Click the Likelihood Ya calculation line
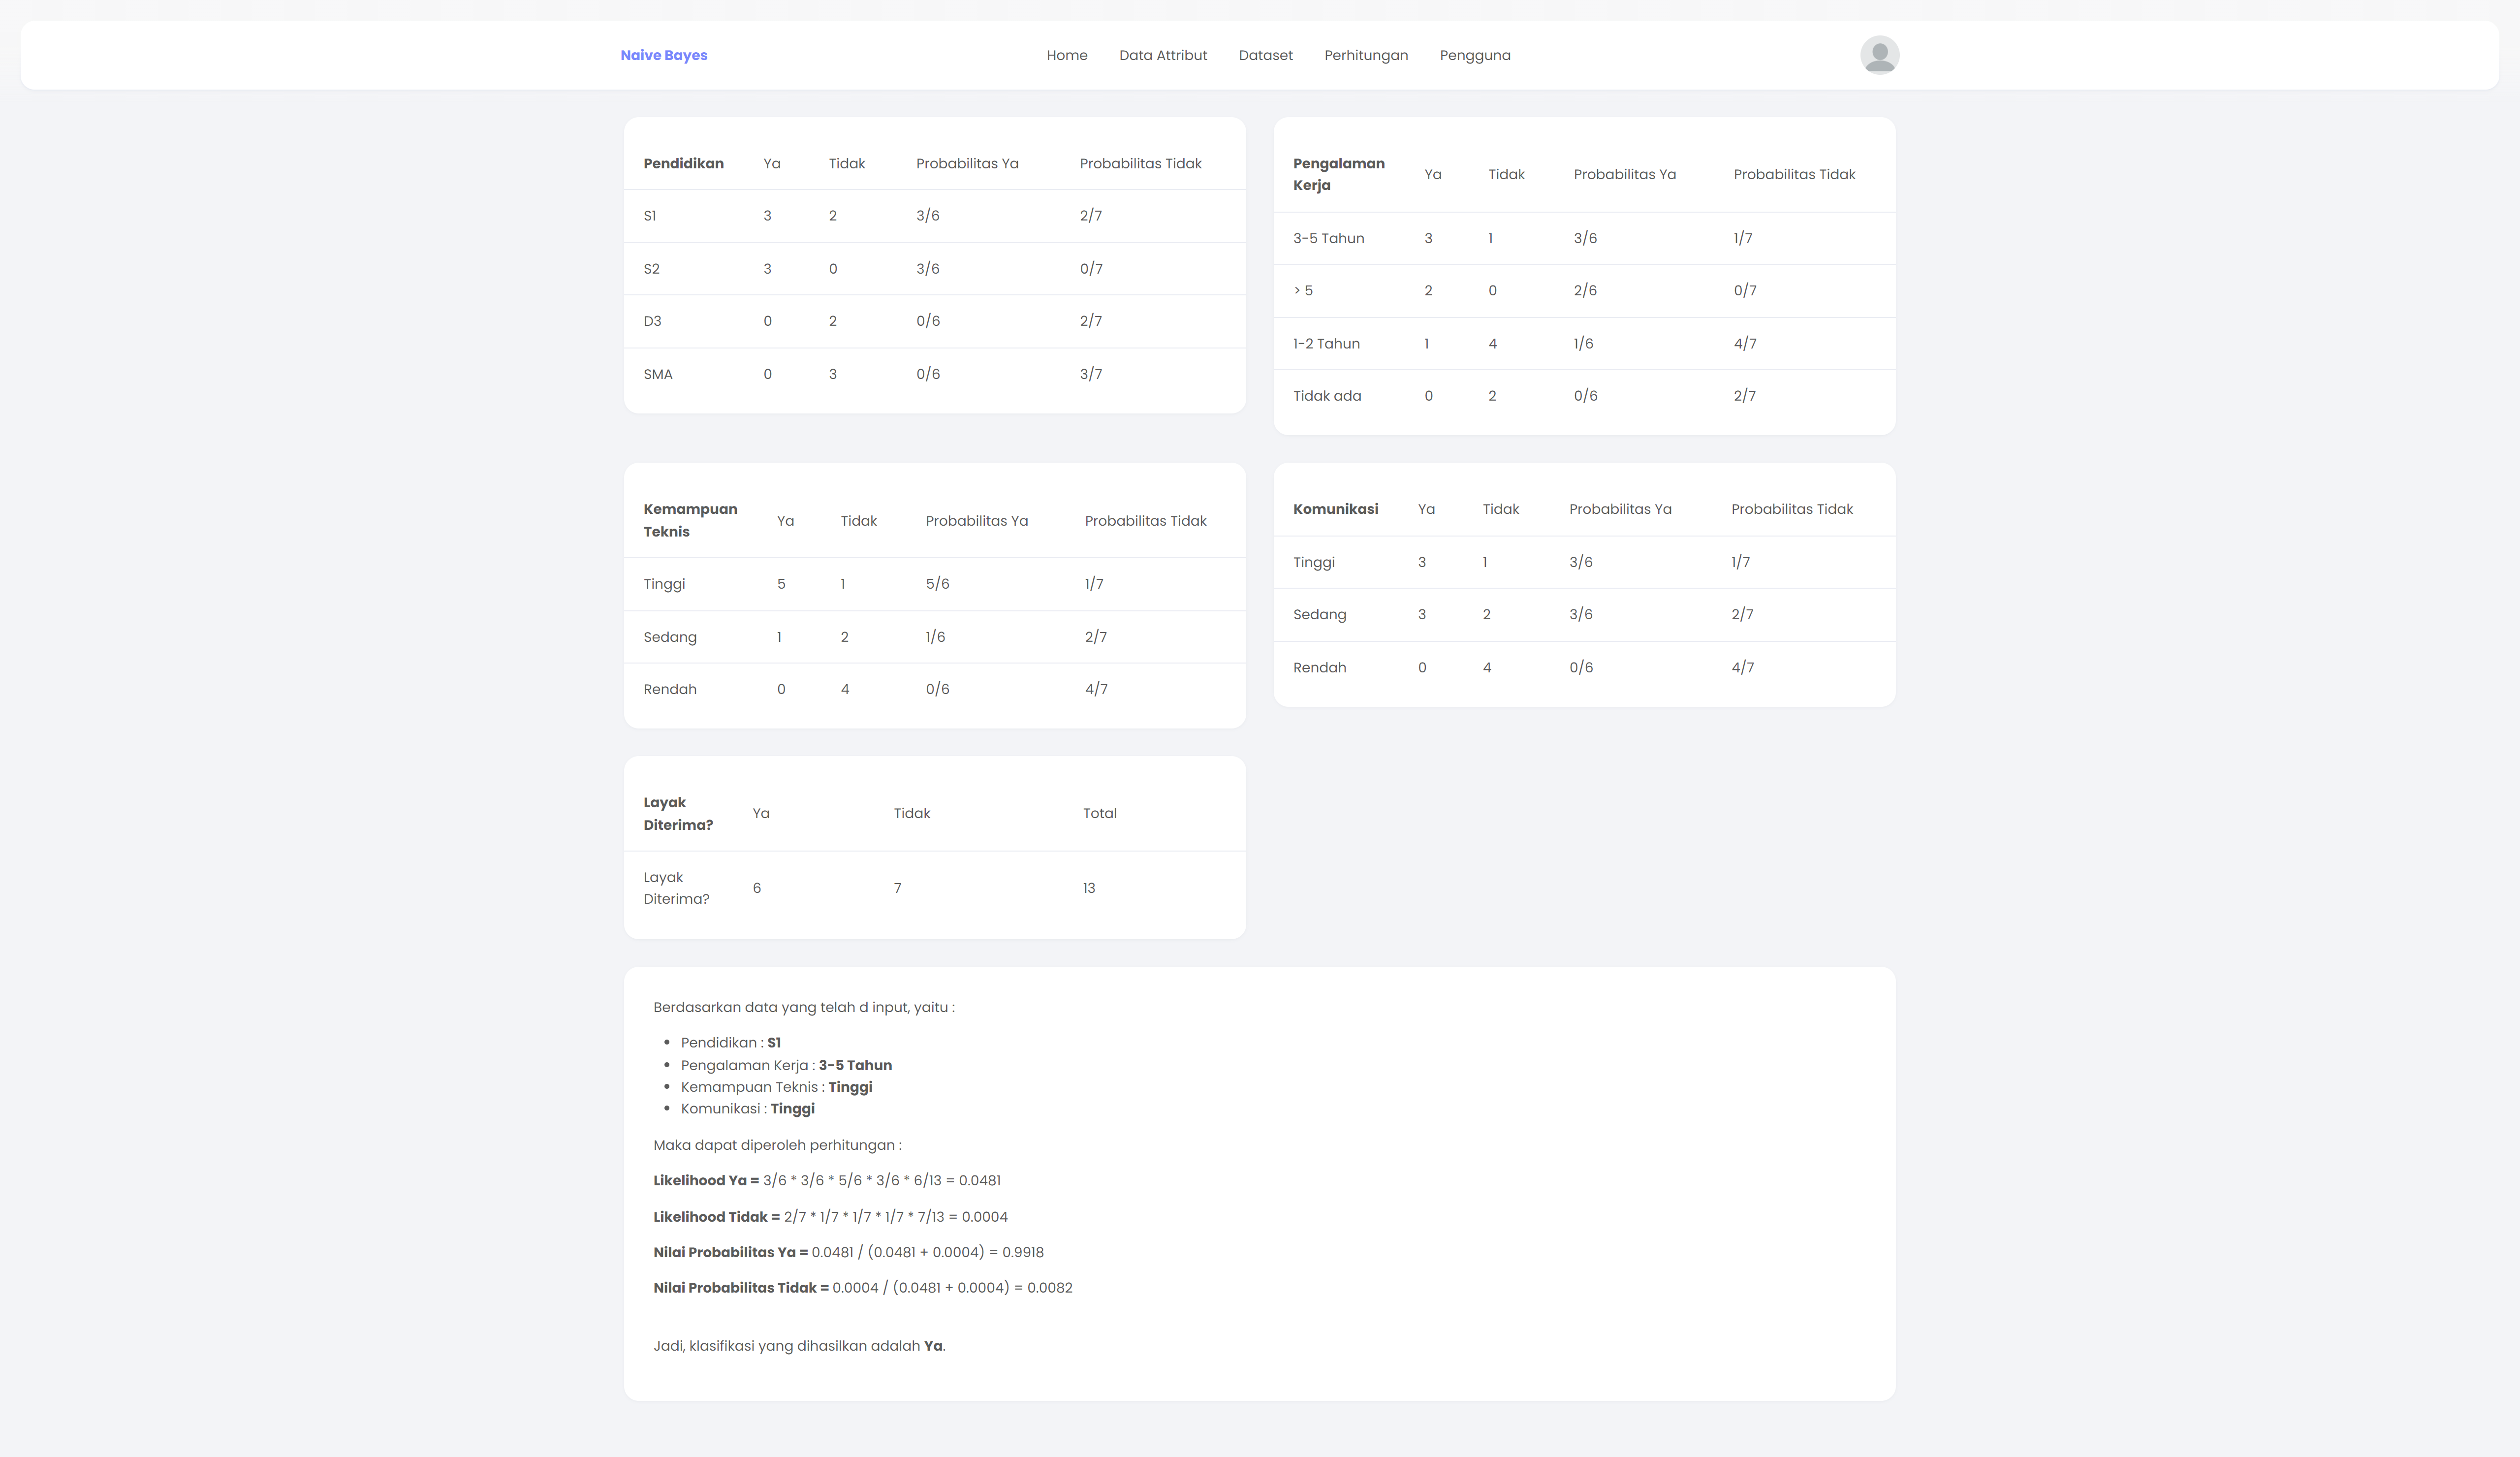This screenshot has width=2520, height=1457. click(826, 1181)
